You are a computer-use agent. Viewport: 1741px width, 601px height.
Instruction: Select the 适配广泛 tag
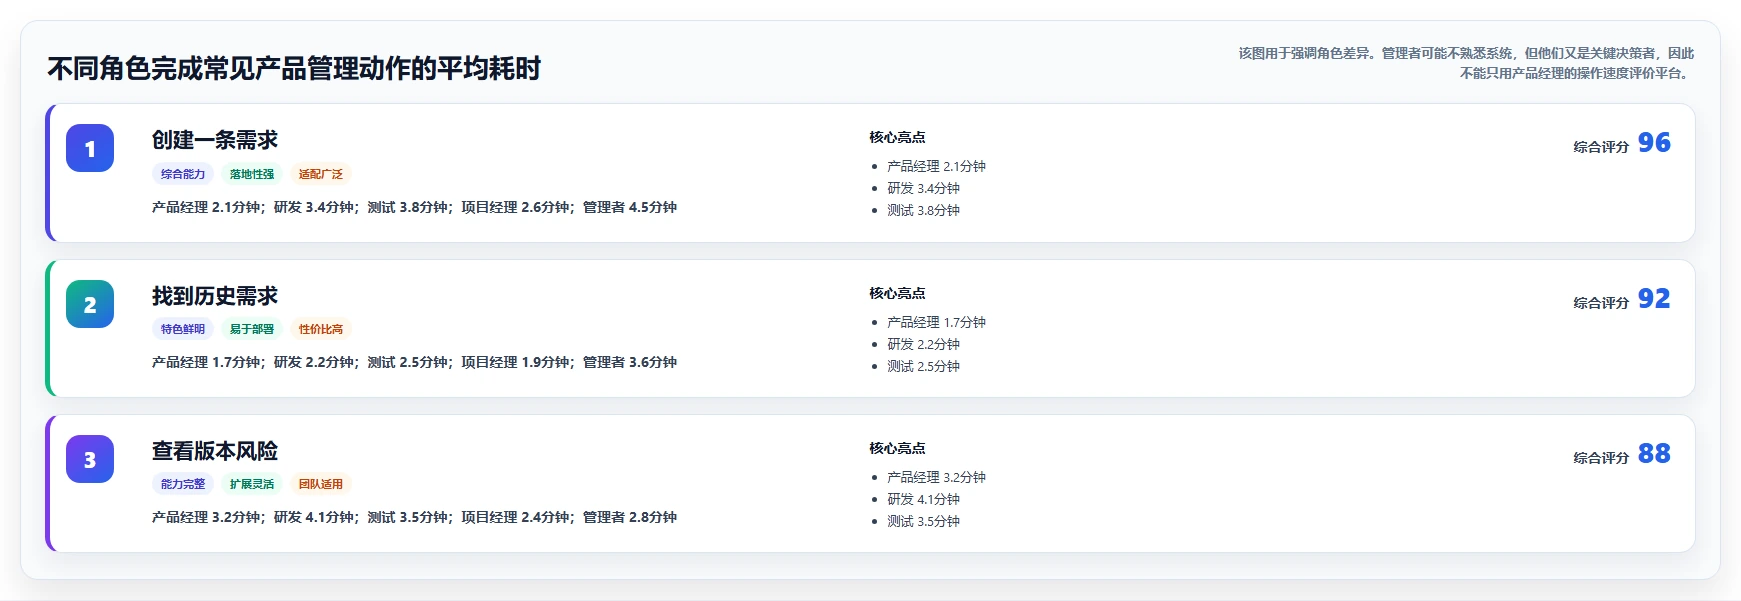(x=321, y=174)
